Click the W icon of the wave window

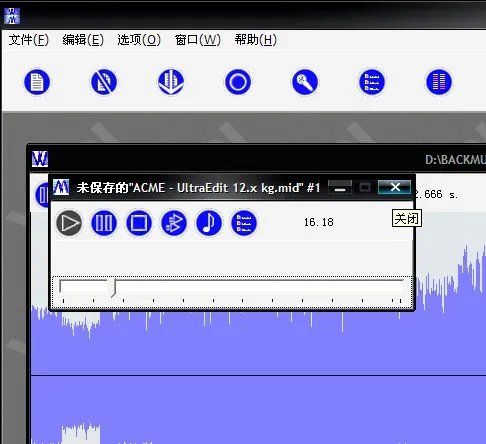(40, 159)
